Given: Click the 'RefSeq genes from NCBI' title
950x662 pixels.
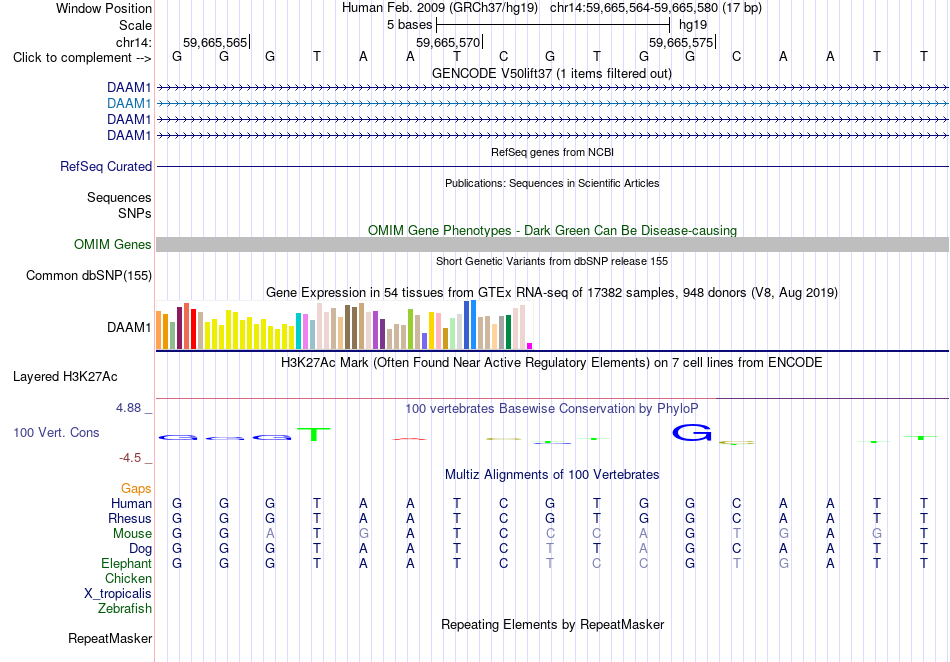Looking at the screenshot, I should [552, 153].
